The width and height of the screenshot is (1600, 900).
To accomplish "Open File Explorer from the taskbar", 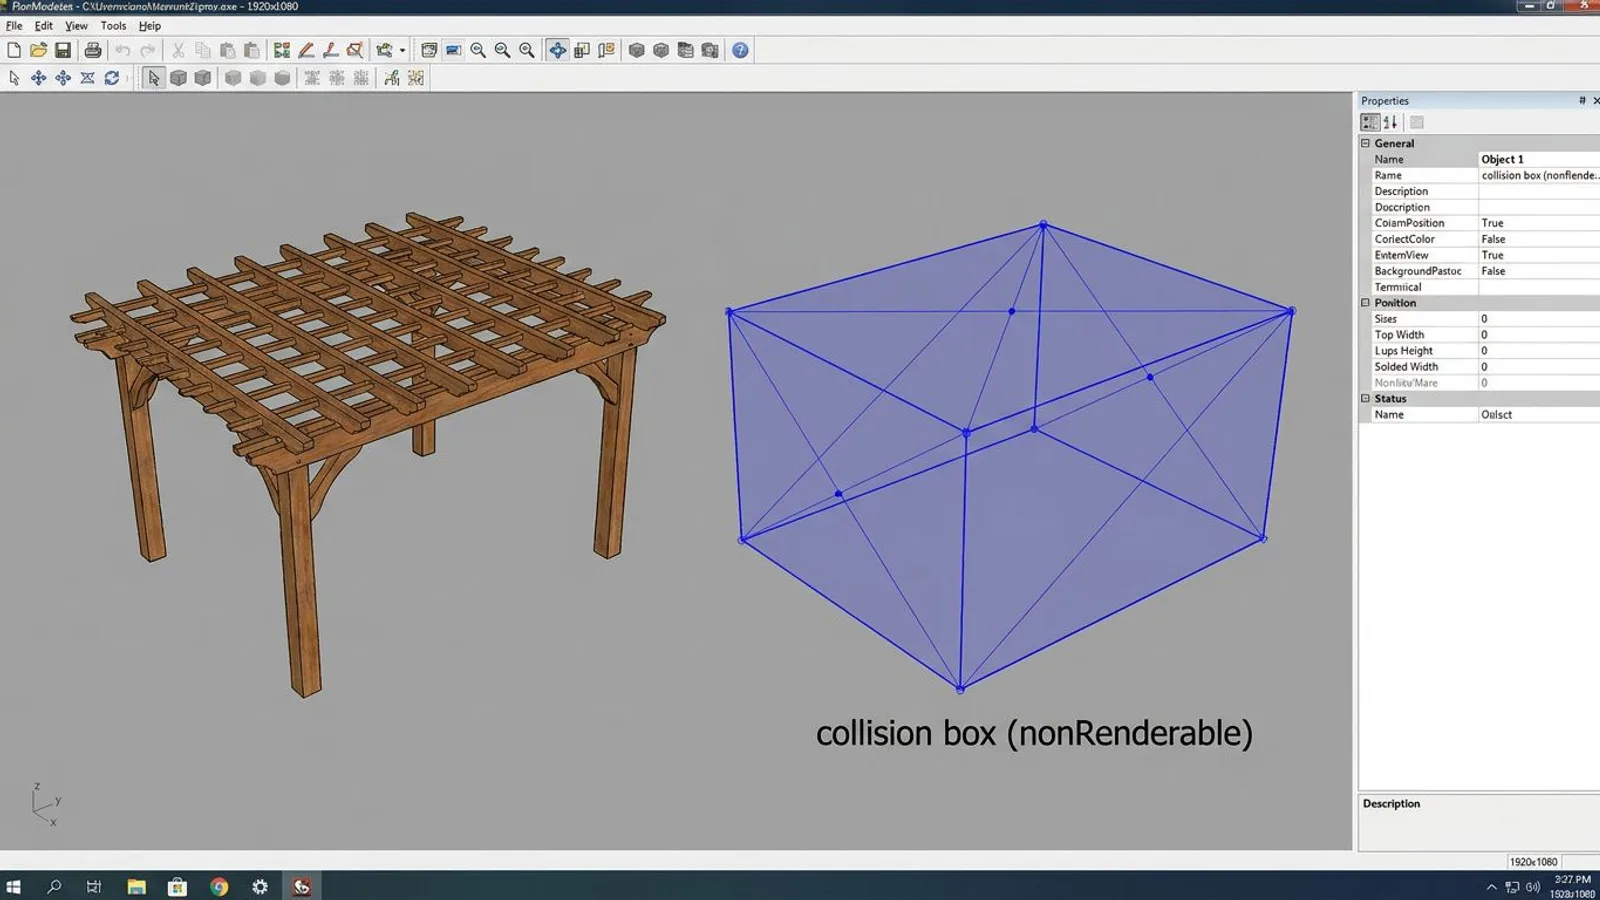I will 136,886.
